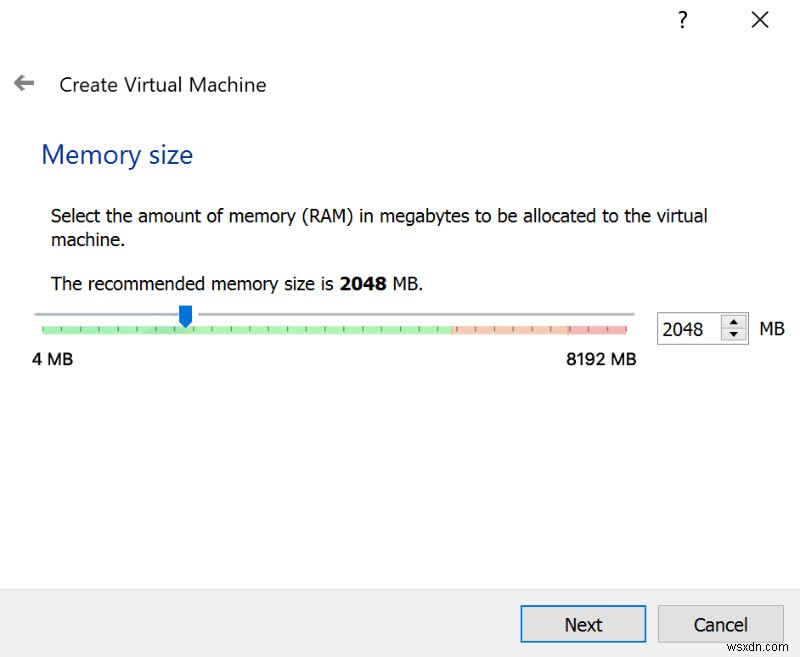Click the 8192 MB maximum label
The height and width of the screenshot is (657, 800).
pyautogui.click(x=601, y=359)
